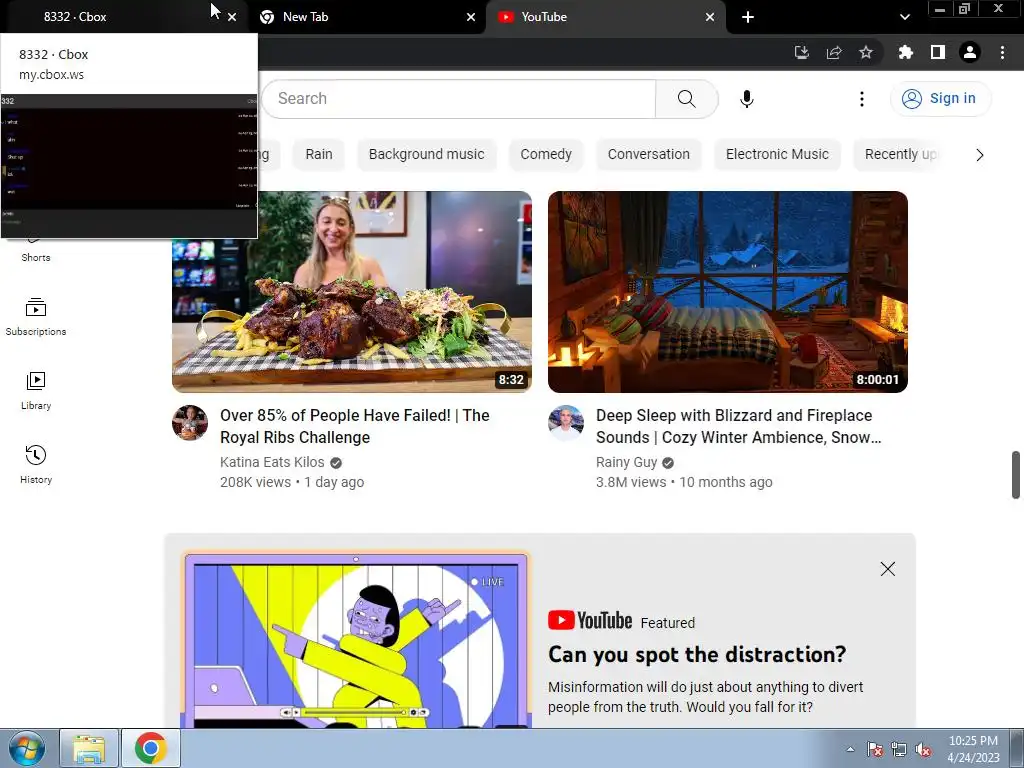Open the Windows Start menu
The height and width of the screenshot is (768, 1024).
(x=25, y=748)
